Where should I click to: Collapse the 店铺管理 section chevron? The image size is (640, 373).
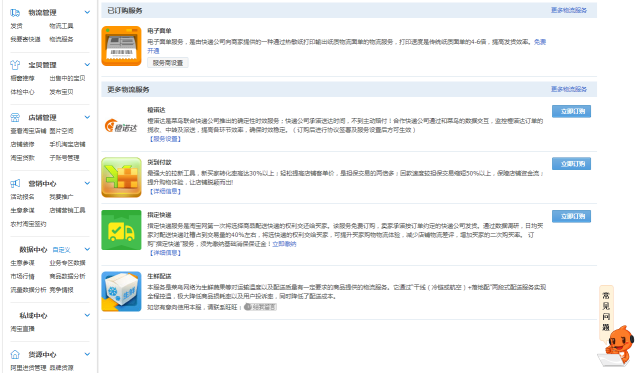pyautogui.click(x=87, y=117)
